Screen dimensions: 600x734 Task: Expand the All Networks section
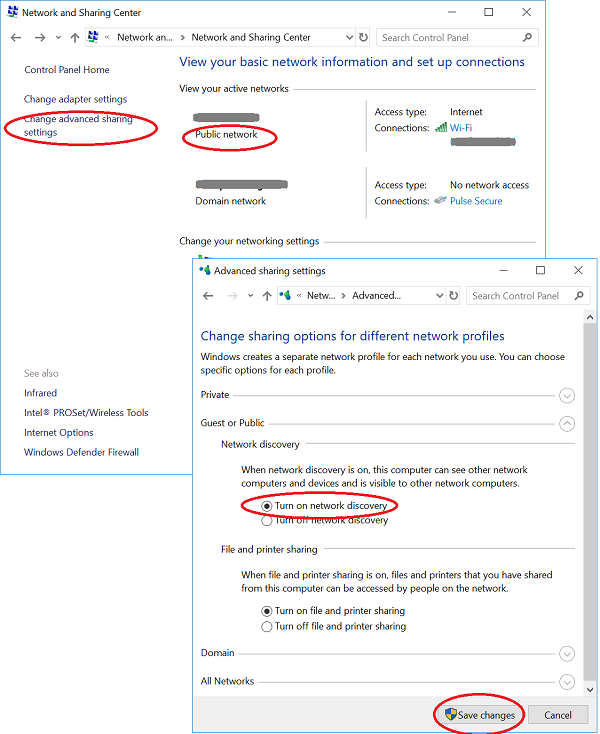pos(567,682)
